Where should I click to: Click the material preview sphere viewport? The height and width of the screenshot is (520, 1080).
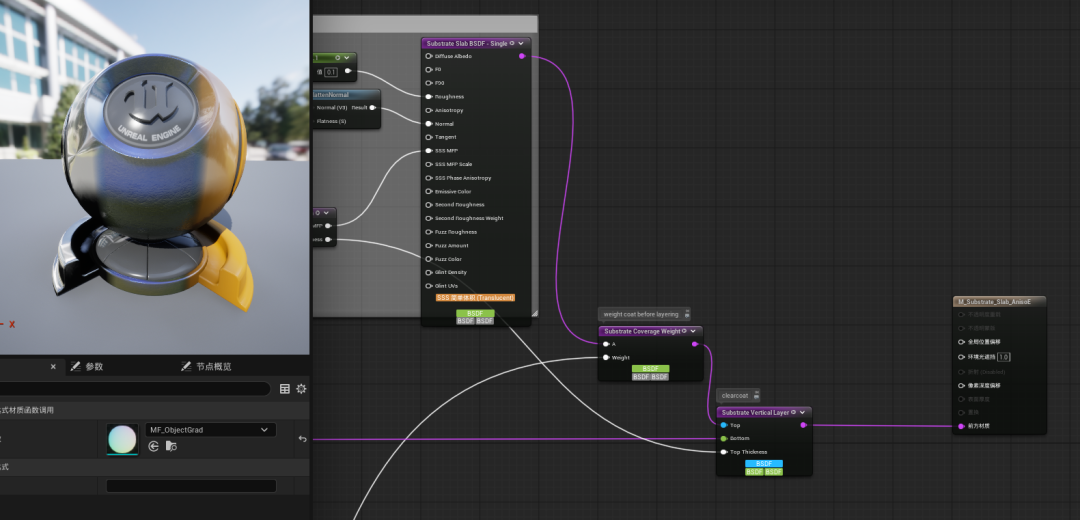pos(154,177)
